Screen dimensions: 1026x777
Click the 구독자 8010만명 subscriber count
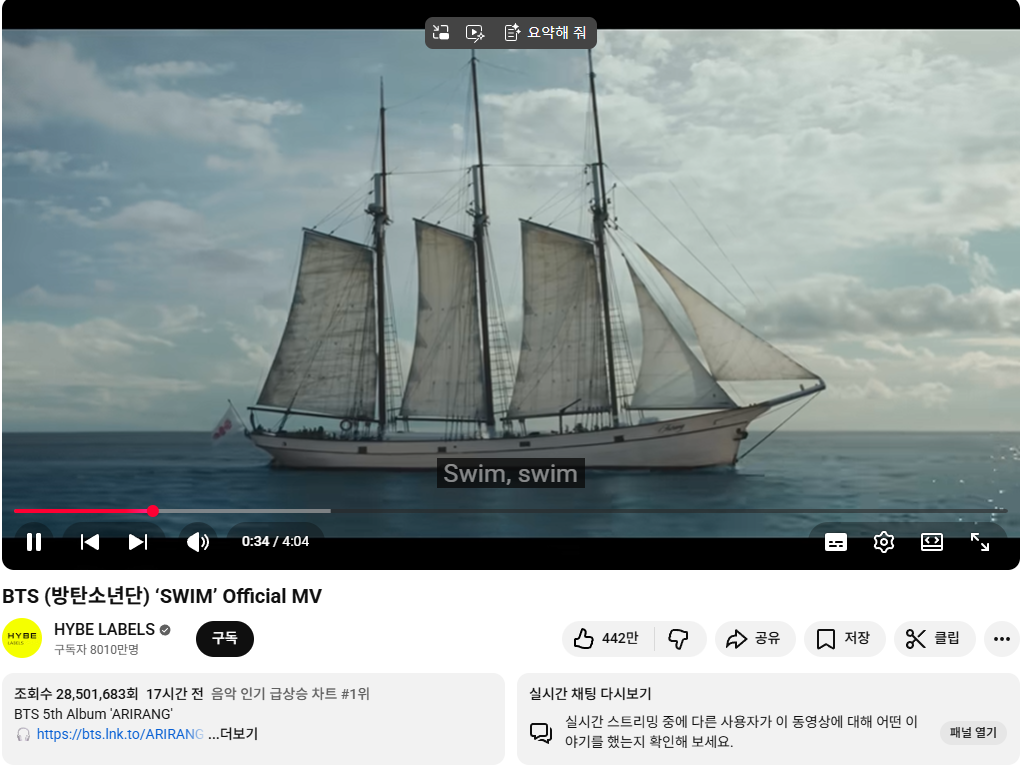pyautogui.click(x=96, y=649)
